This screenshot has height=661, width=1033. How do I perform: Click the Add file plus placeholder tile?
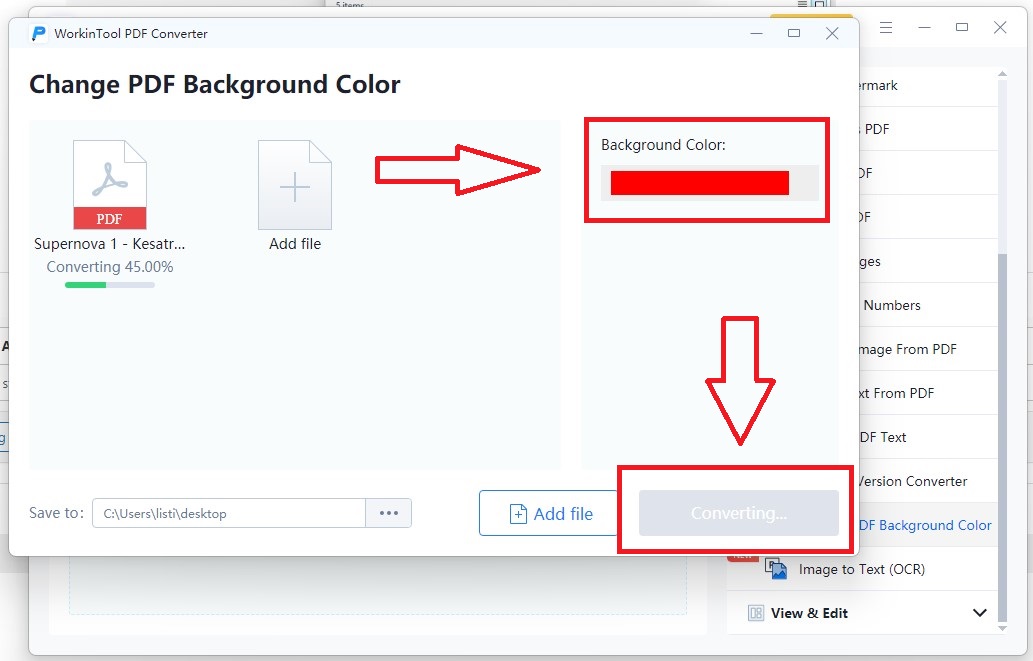294,185
